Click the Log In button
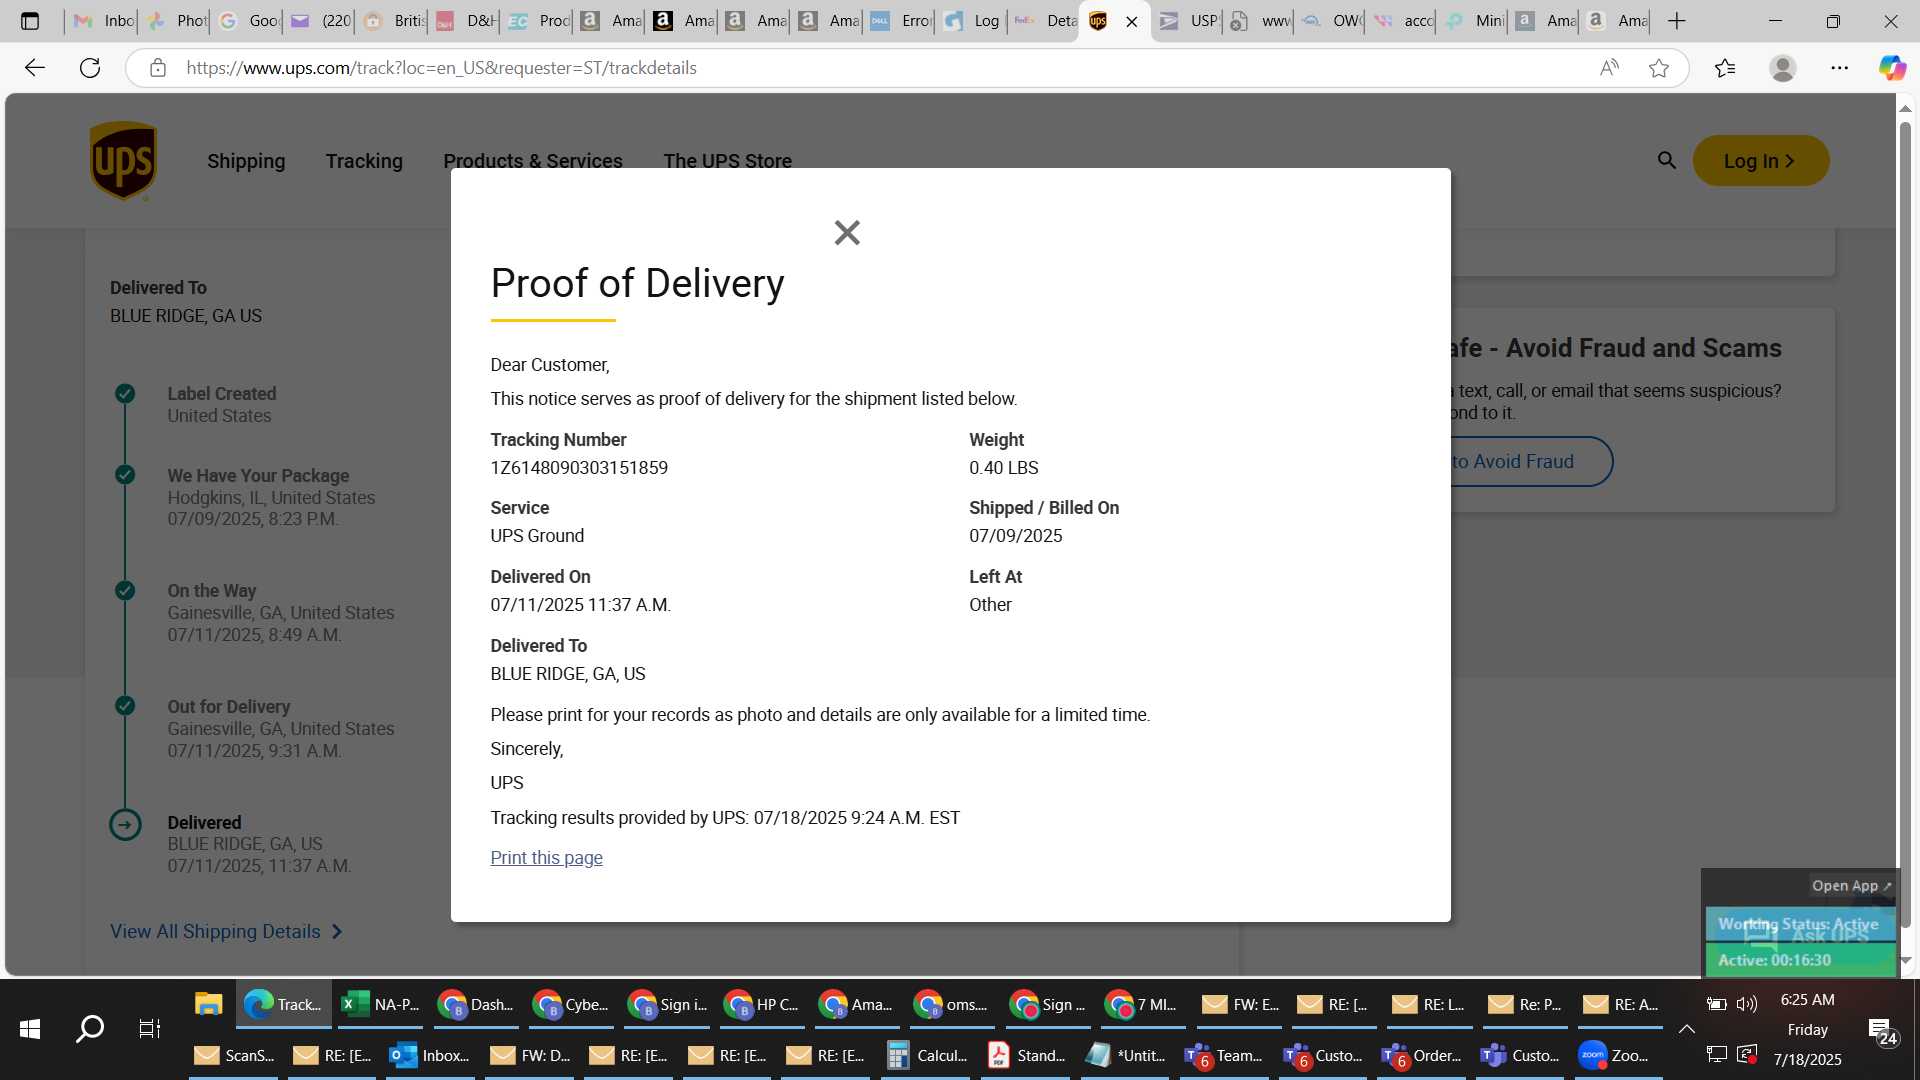The width and height of the screenshot is (1920, 1080). [1761, 161]
